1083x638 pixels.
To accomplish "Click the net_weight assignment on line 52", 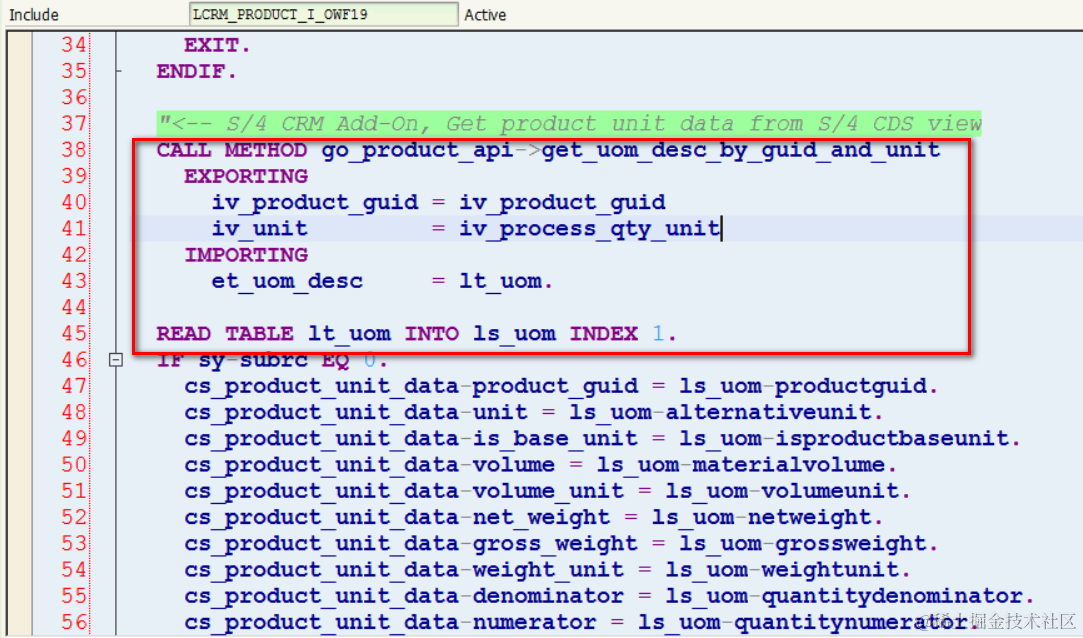I will click(x=533, y=517).
